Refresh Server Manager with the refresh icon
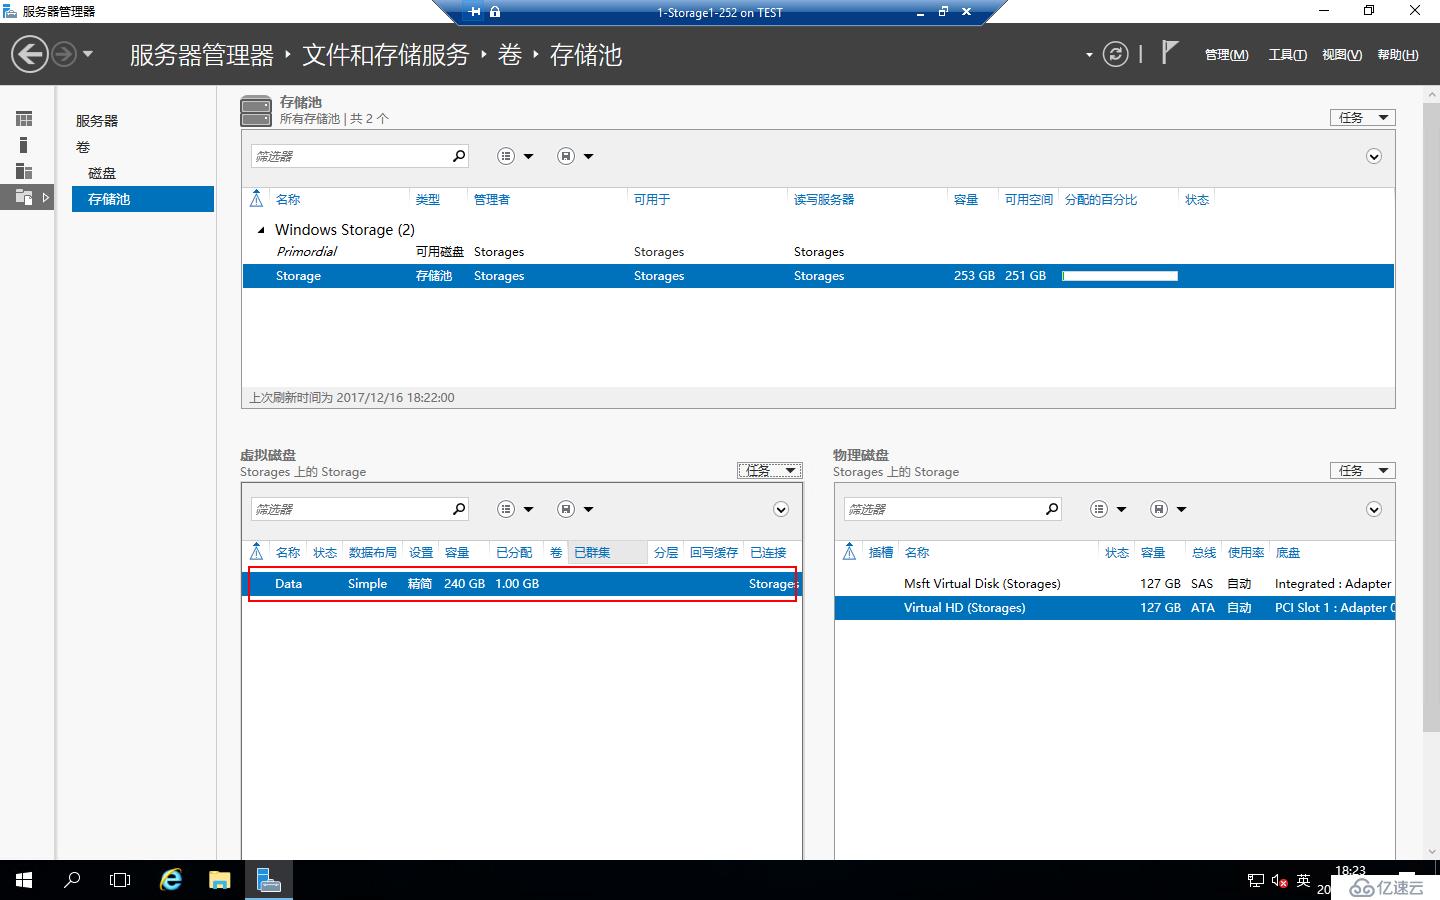Viewport: 1440px width, 900px height. point(1115,54)
